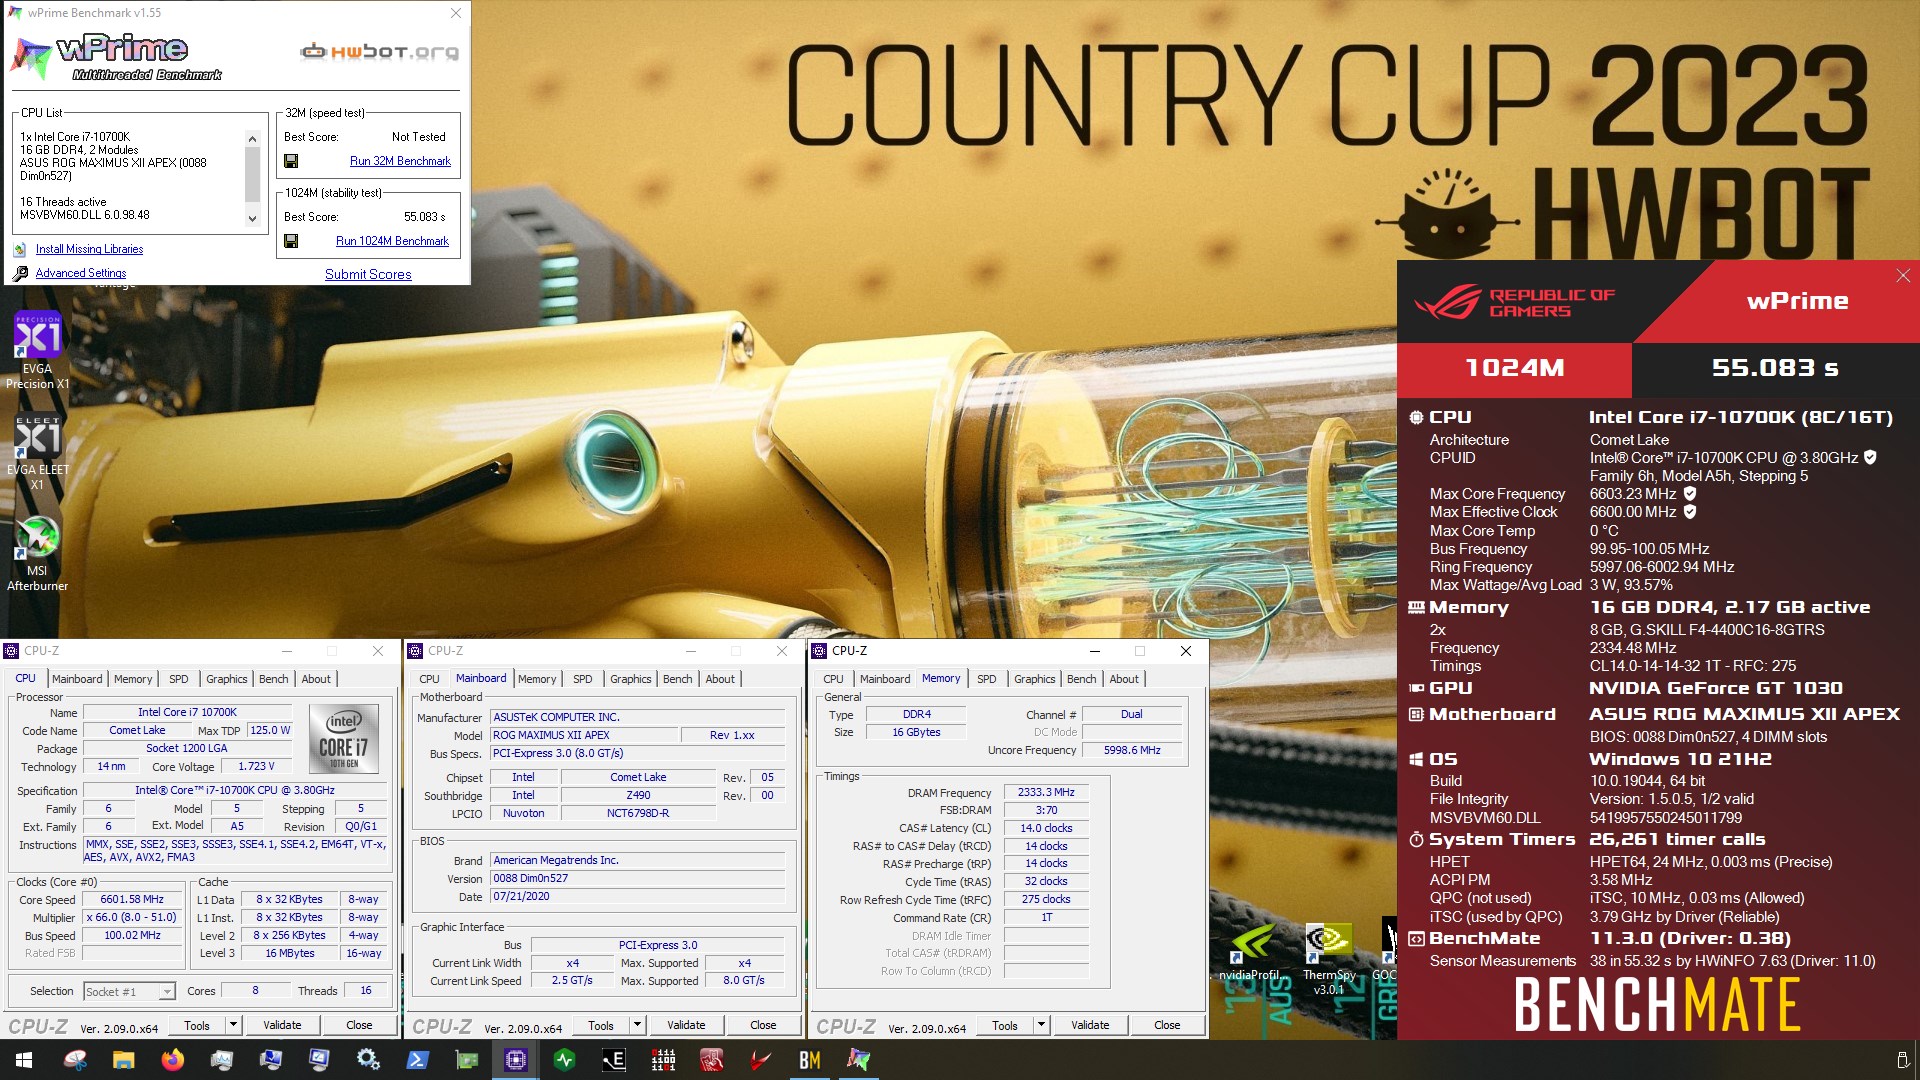The width and height of the screenshot is (1920, 1080).
Task: Click Core Speed value 6601.58 MHz
Action: click(x=132, y=900)
